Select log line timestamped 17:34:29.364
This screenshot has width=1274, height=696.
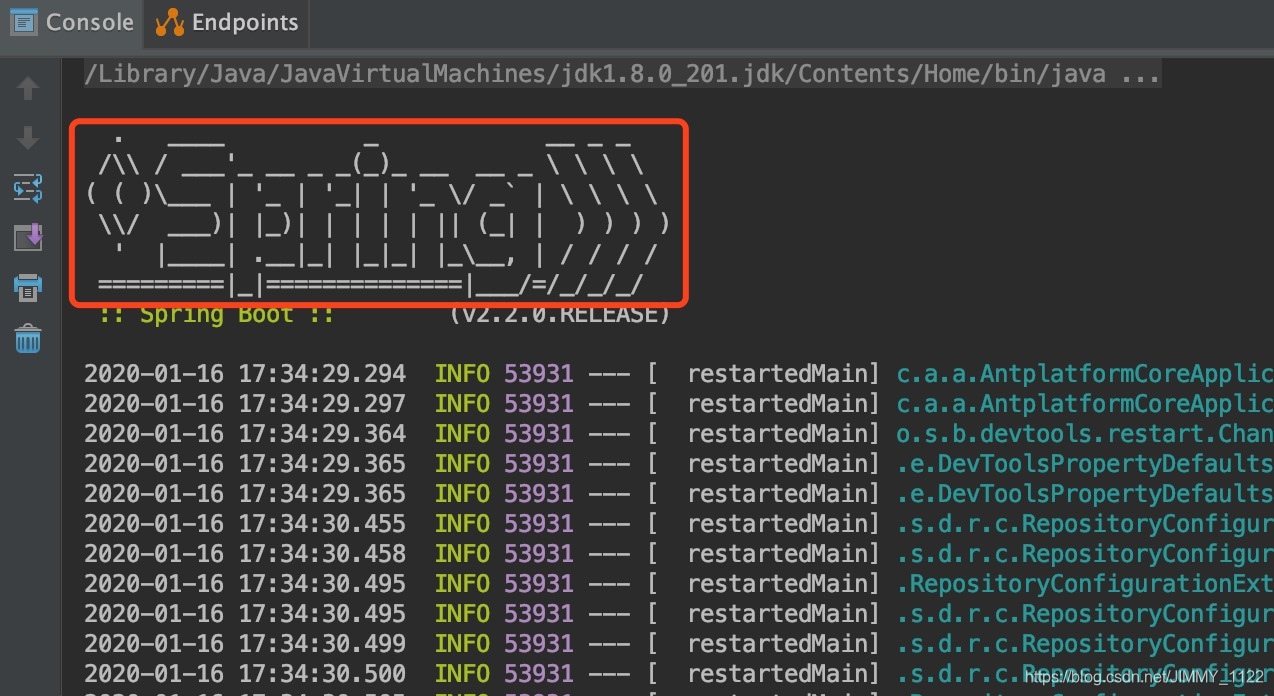pos(679,434)
